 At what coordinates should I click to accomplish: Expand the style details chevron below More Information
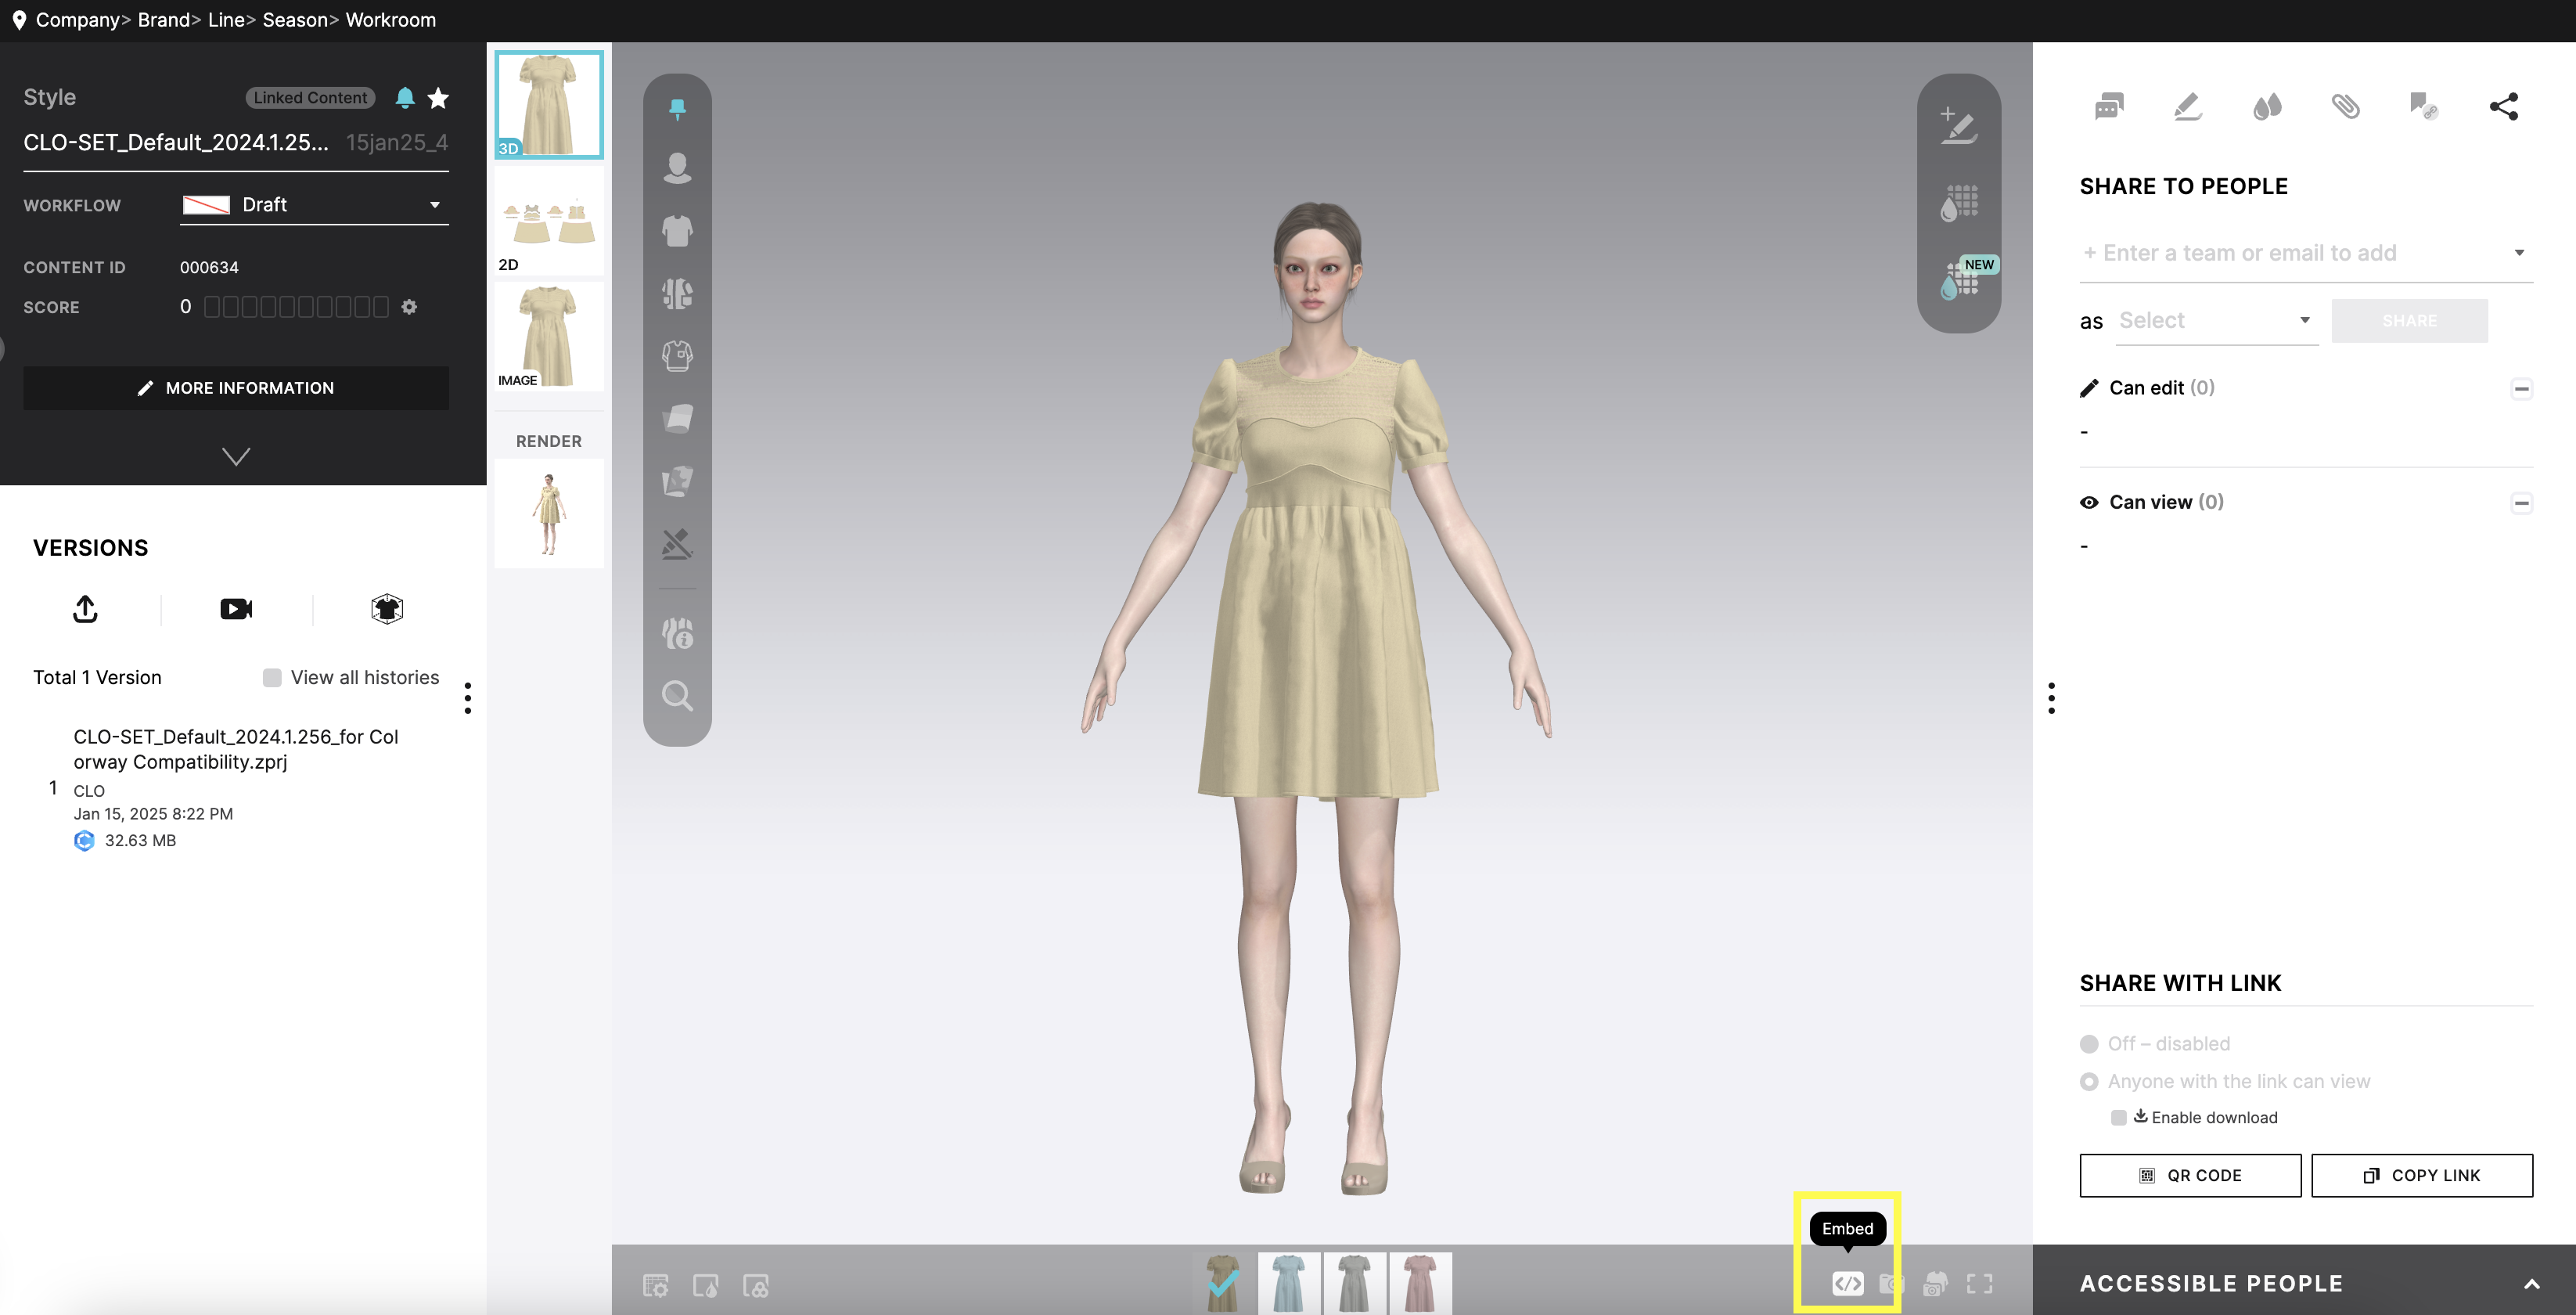[236, 456]
